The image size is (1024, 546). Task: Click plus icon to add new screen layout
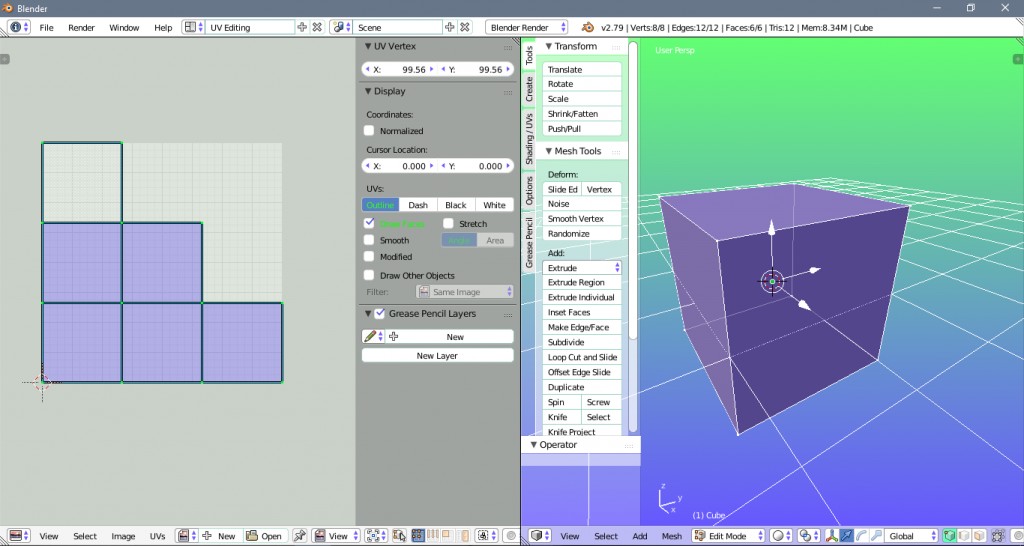(302, 27)
